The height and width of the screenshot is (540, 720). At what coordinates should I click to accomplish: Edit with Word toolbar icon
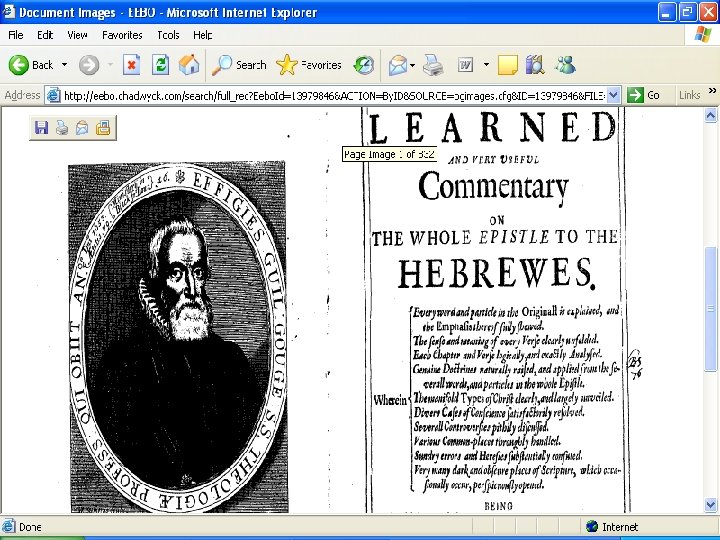[x=466, y=65]
